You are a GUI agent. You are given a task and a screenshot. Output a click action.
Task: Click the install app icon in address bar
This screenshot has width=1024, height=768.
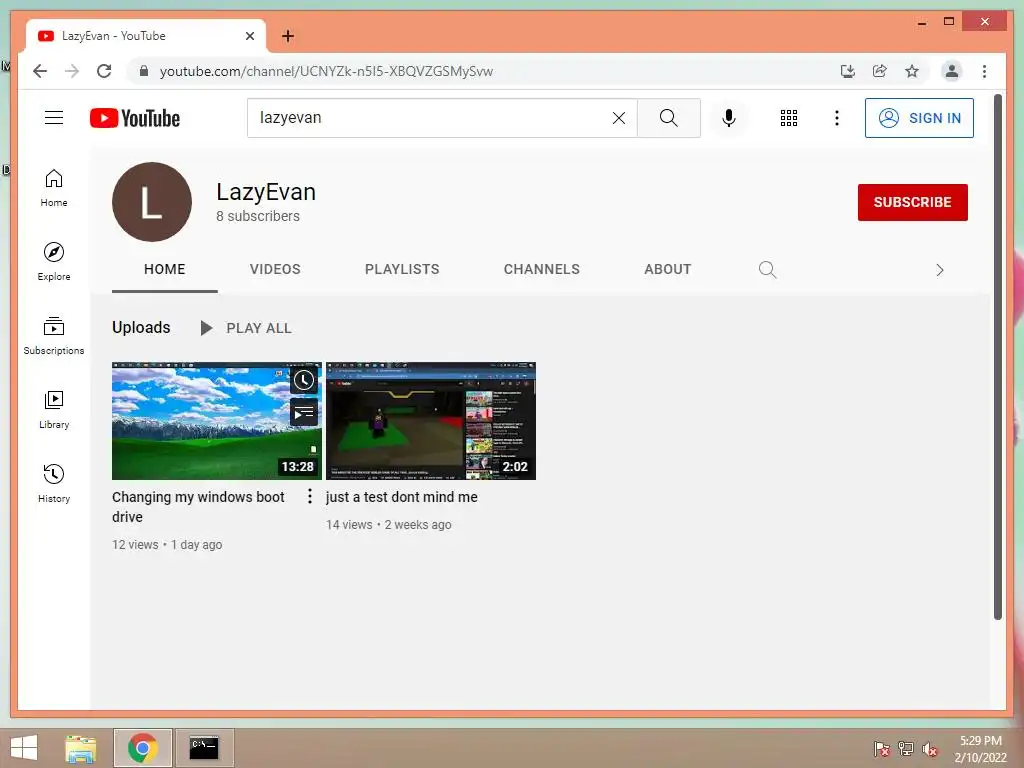[x=848, y=71]
